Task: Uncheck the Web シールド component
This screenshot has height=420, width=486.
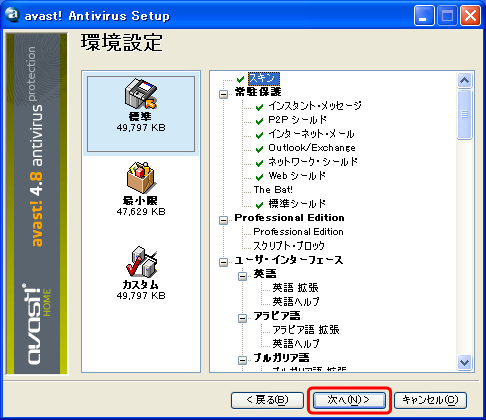Action: pyautogui.click(x=259, y=177)
